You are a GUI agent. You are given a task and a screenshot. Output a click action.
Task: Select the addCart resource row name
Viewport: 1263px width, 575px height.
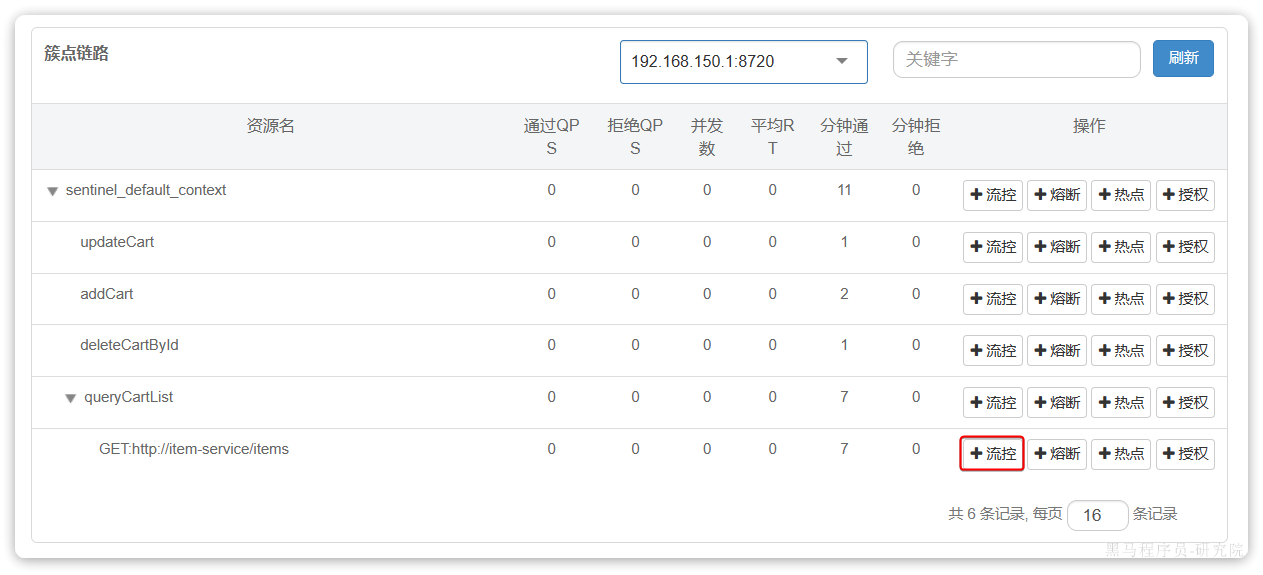(x=107, y=294)
